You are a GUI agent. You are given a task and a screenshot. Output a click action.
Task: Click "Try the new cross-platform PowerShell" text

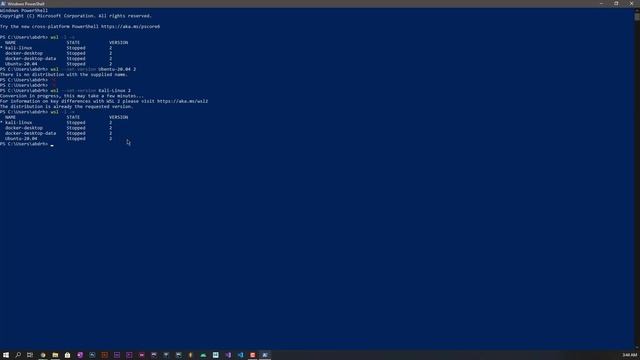click(49, 27)
